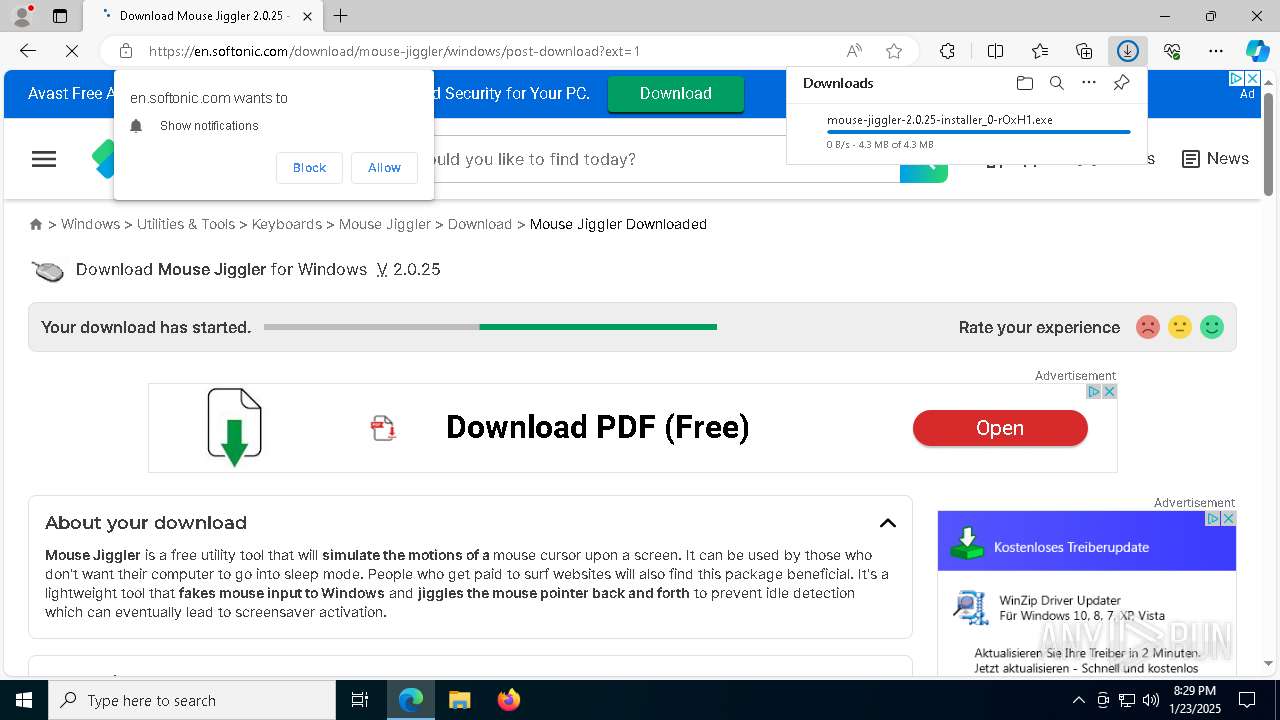The height and width of the screenshot is (720, 1280).
Task: Open the notification center icon
Action: [x=1247, y=700]
